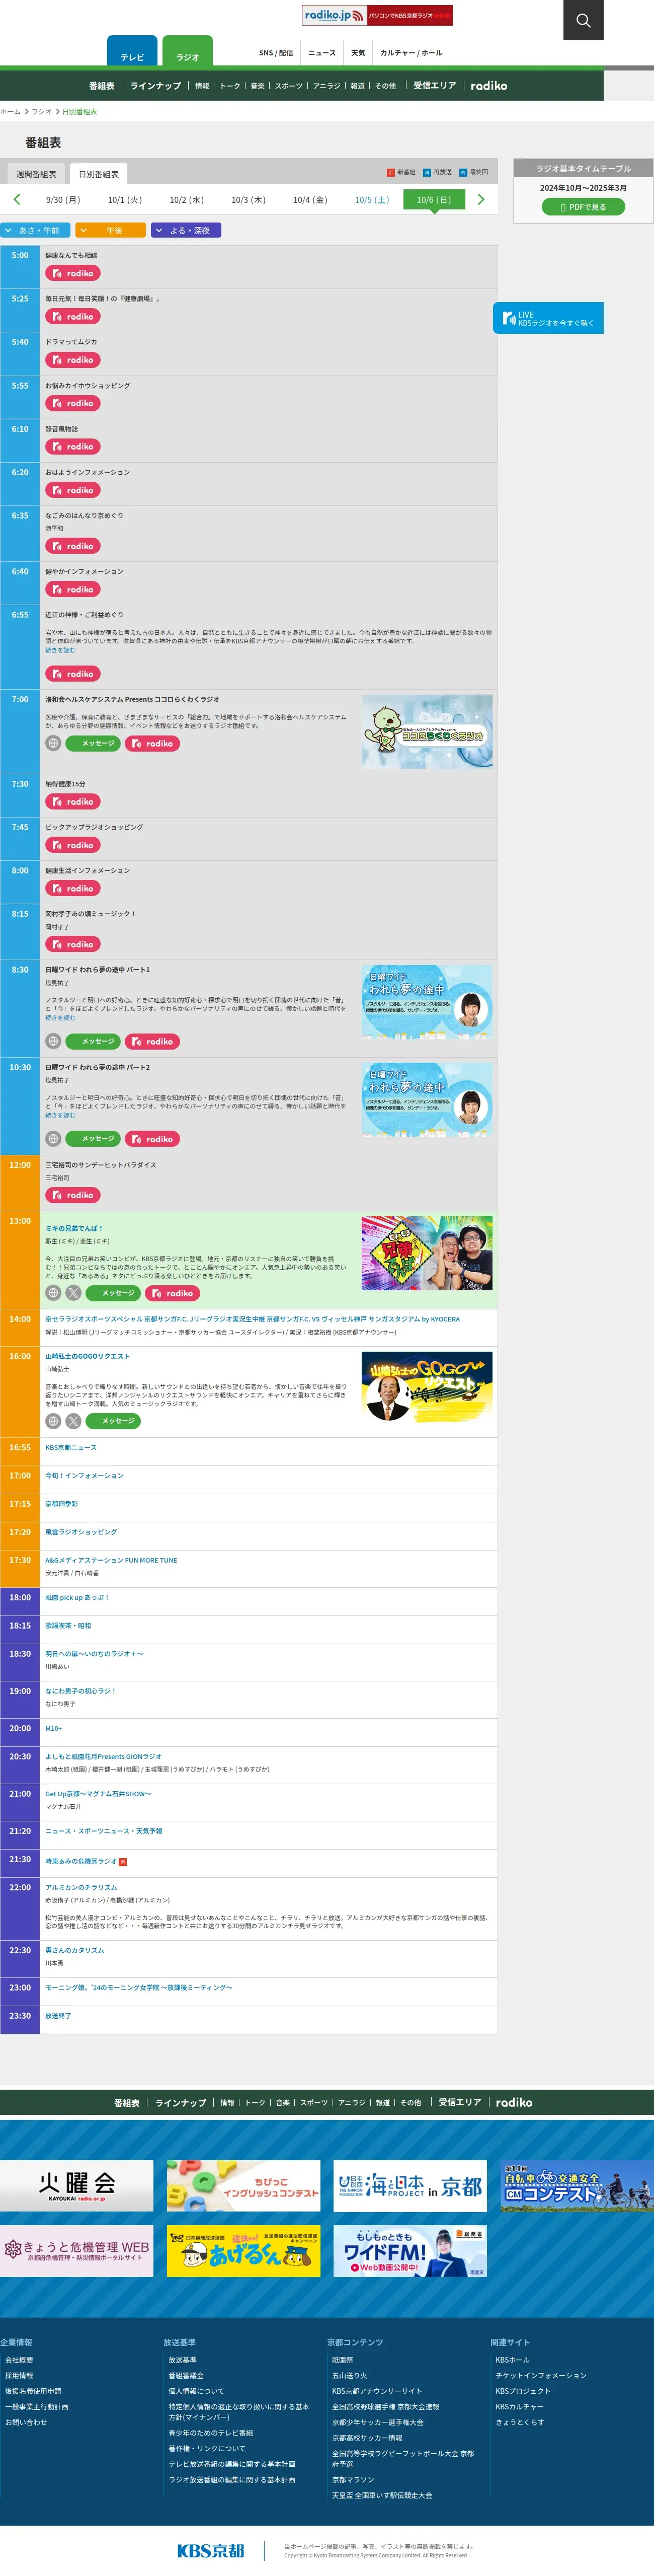Send a メッセージ to ミキの兄弟でんぱ
The height and width of the screenshot is (2576, 654).
pos(112,1293)
